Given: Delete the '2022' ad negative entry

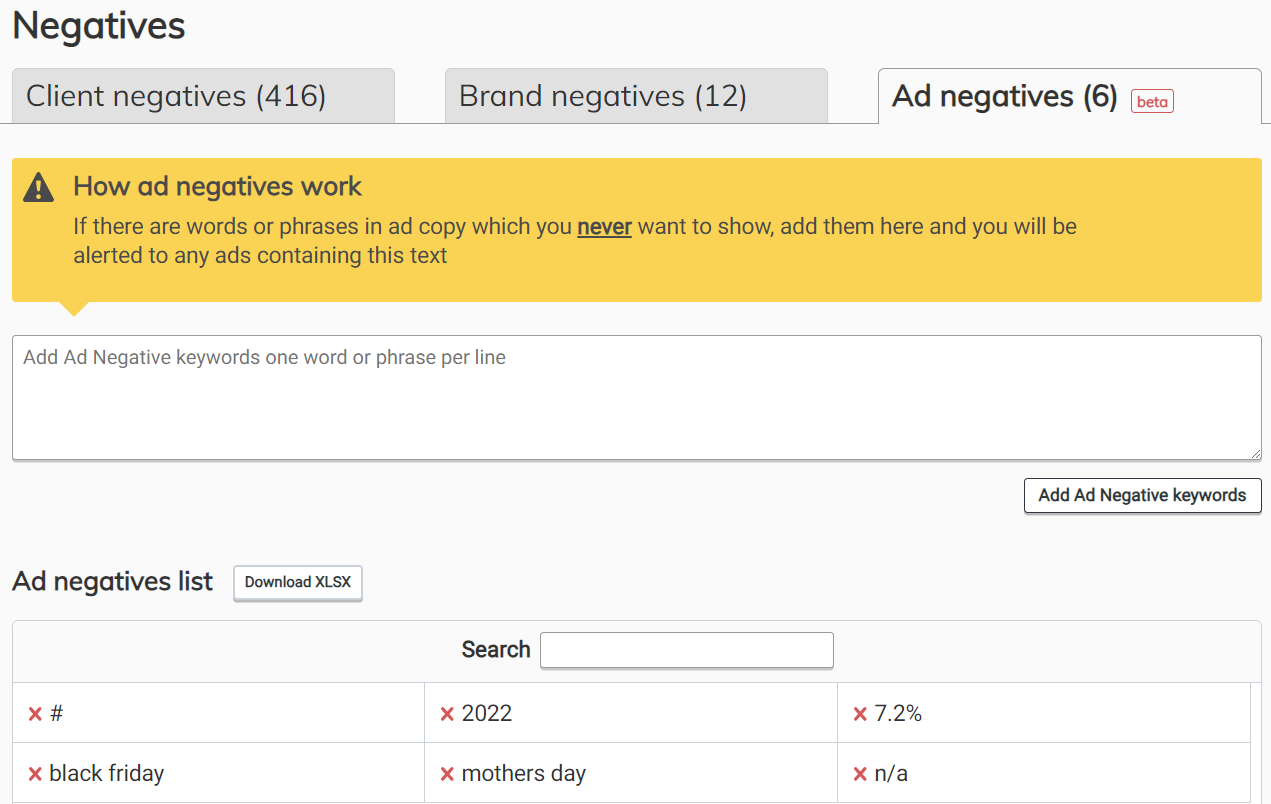Looking at the screenshot, I should click(447, 714).
